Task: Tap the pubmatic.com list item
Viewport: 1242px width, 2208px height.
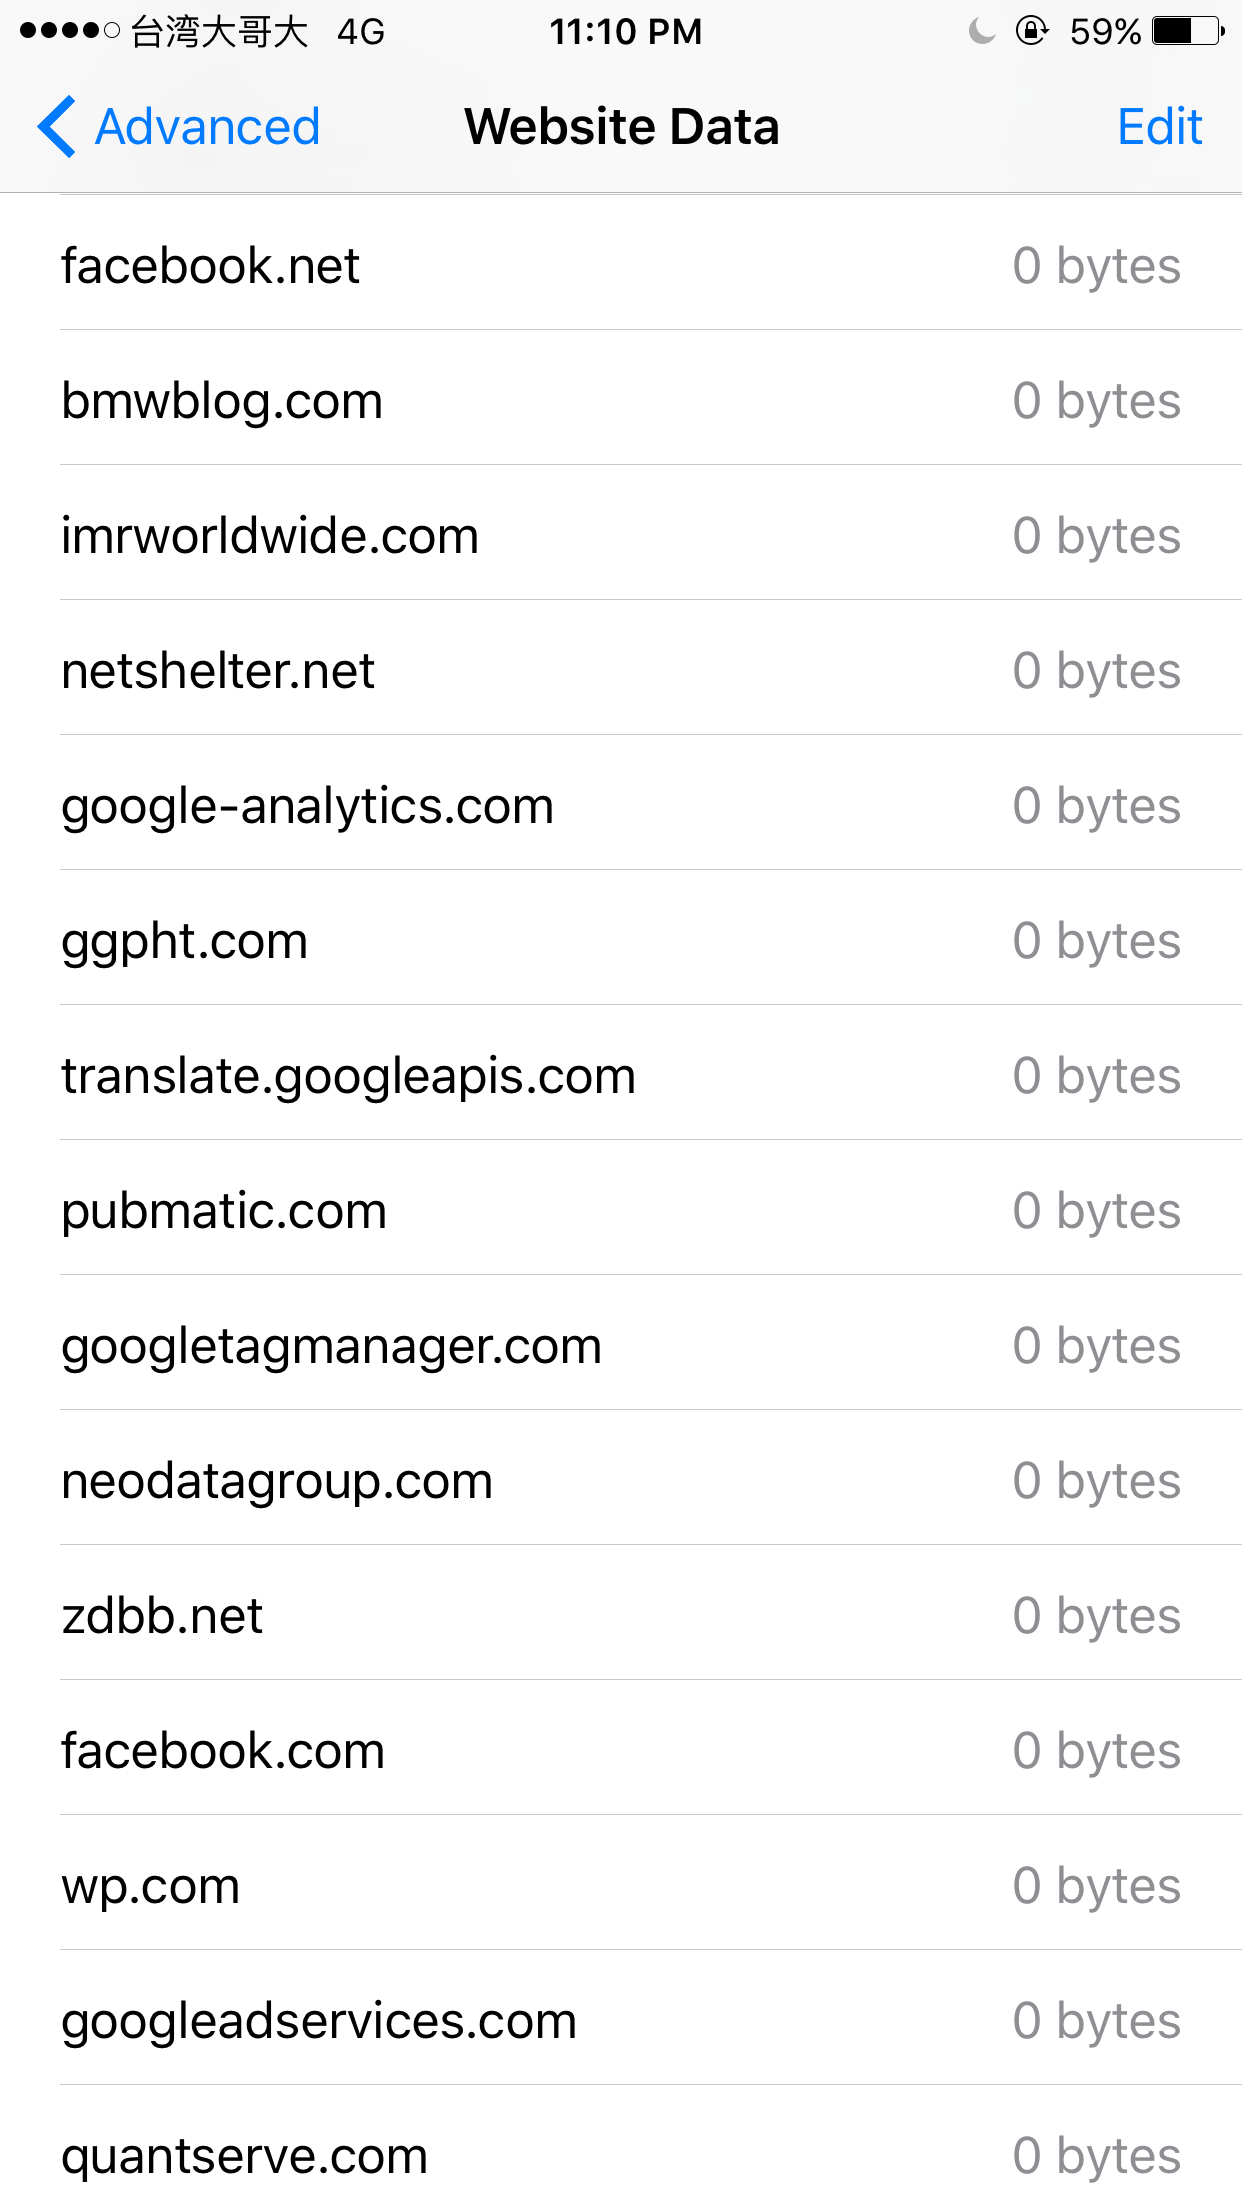Action: pos(620,1211)
